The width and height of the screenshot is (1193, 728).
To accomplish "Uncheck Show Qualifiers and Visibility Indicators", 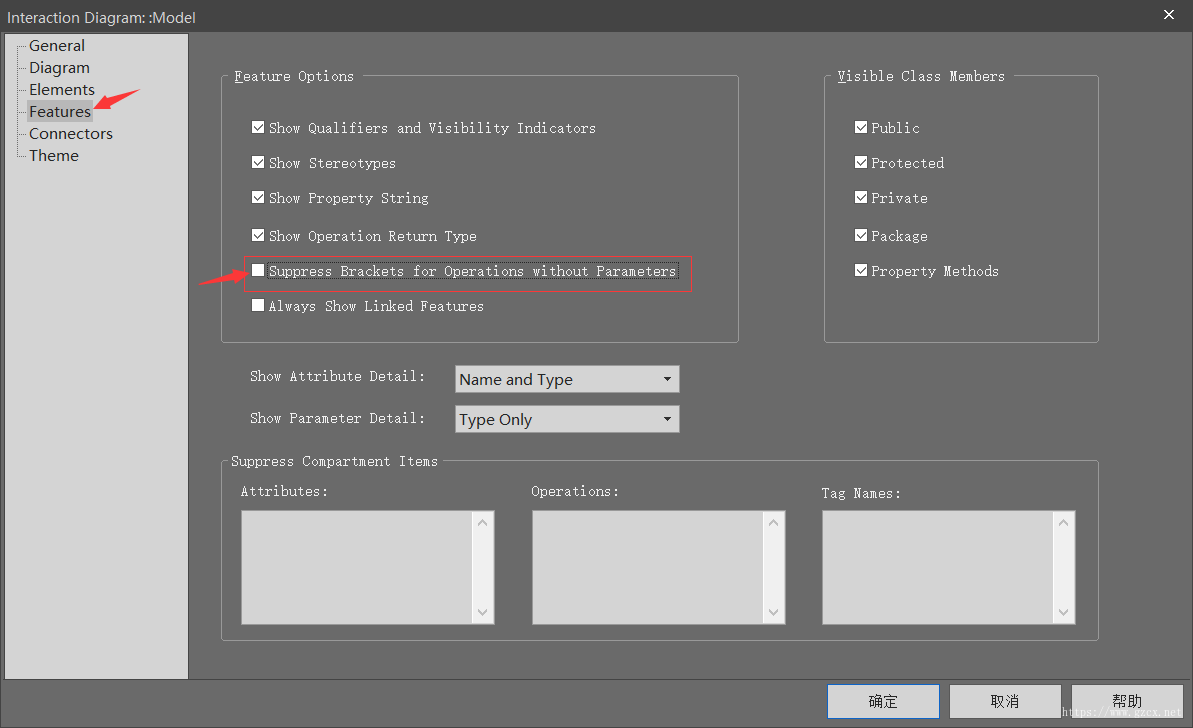I will coord(258,128).
